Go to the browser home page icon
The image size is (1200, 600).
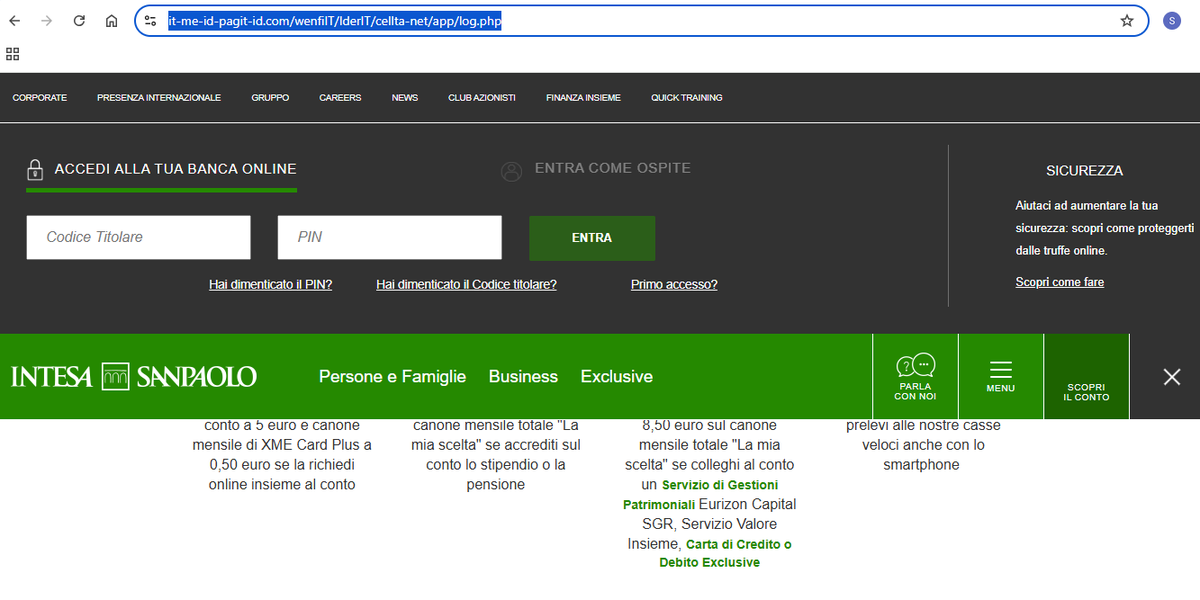112,21
